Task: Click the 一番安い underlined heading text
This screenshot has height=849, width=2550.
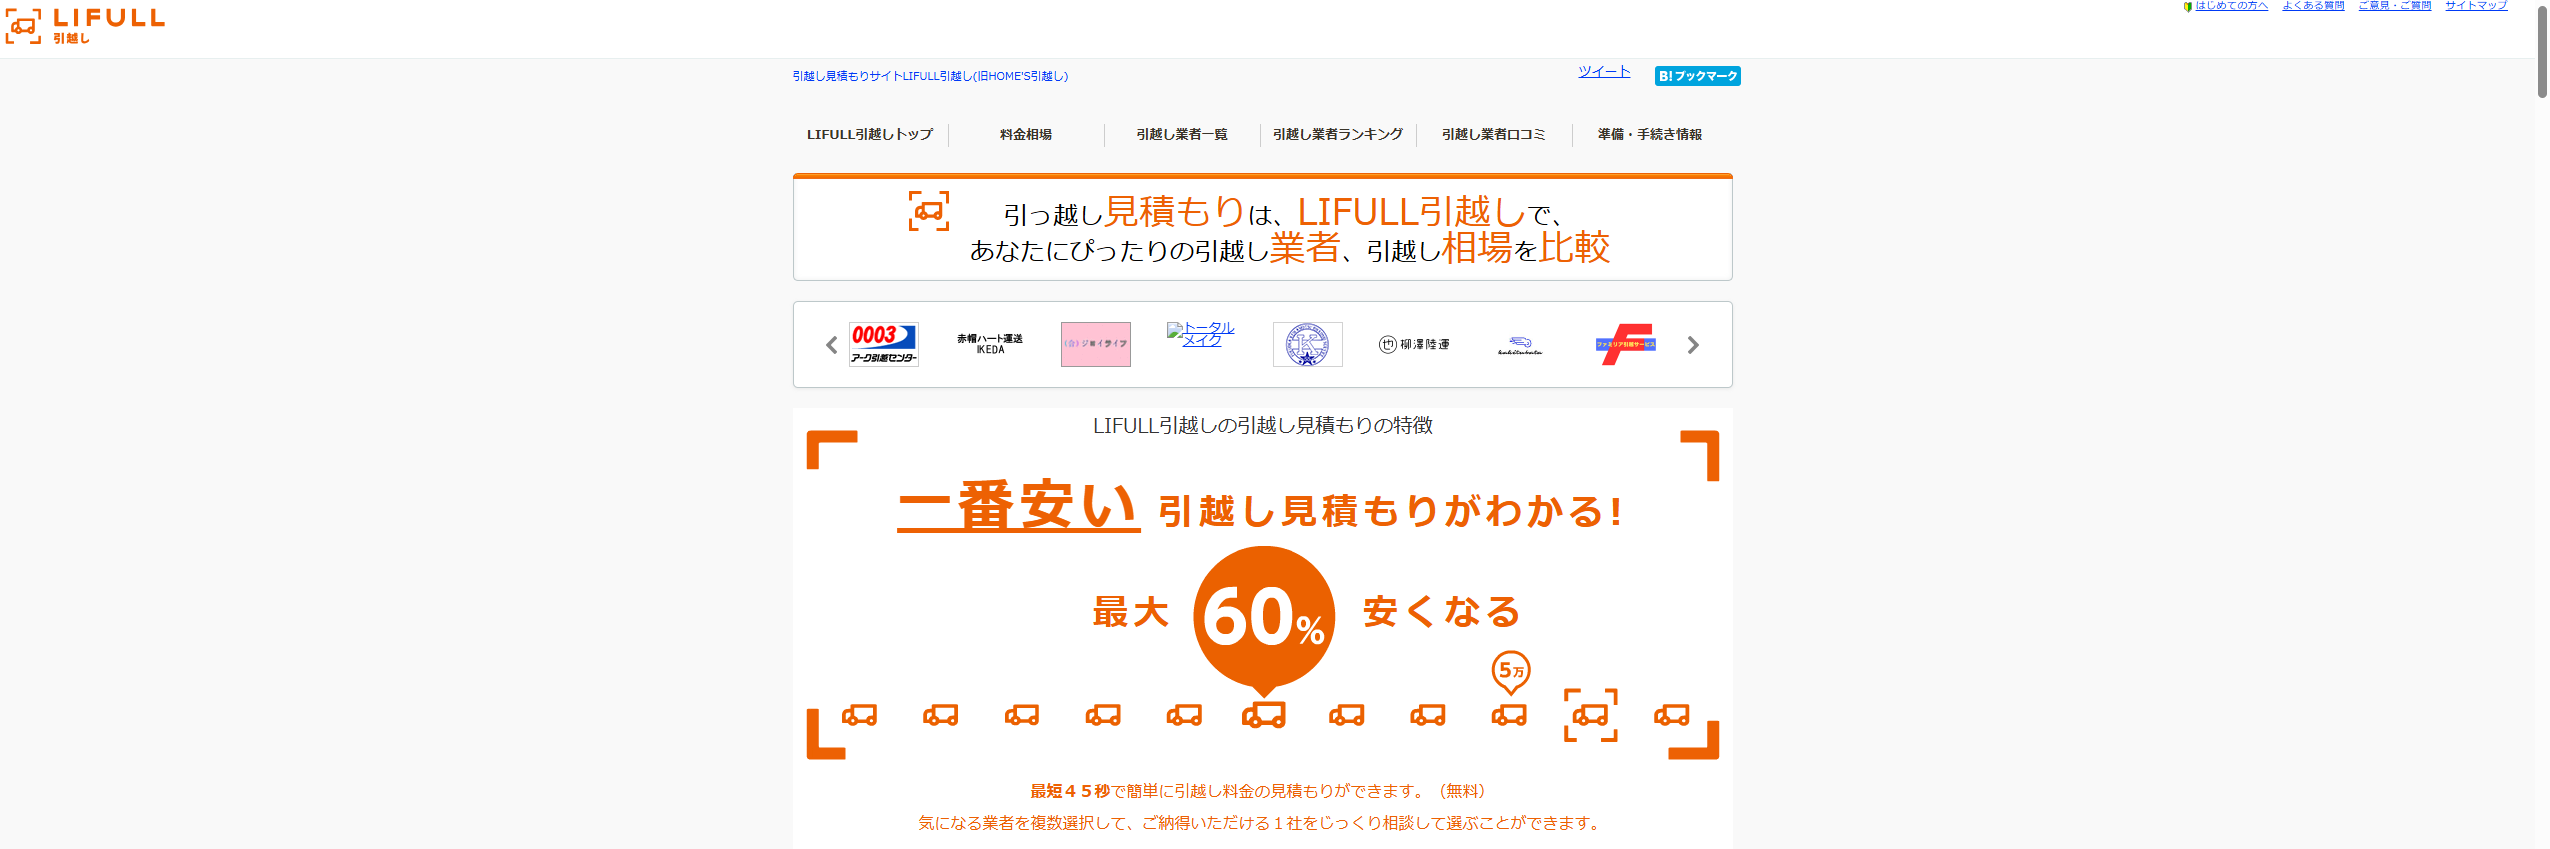Action: point(1018,506)
